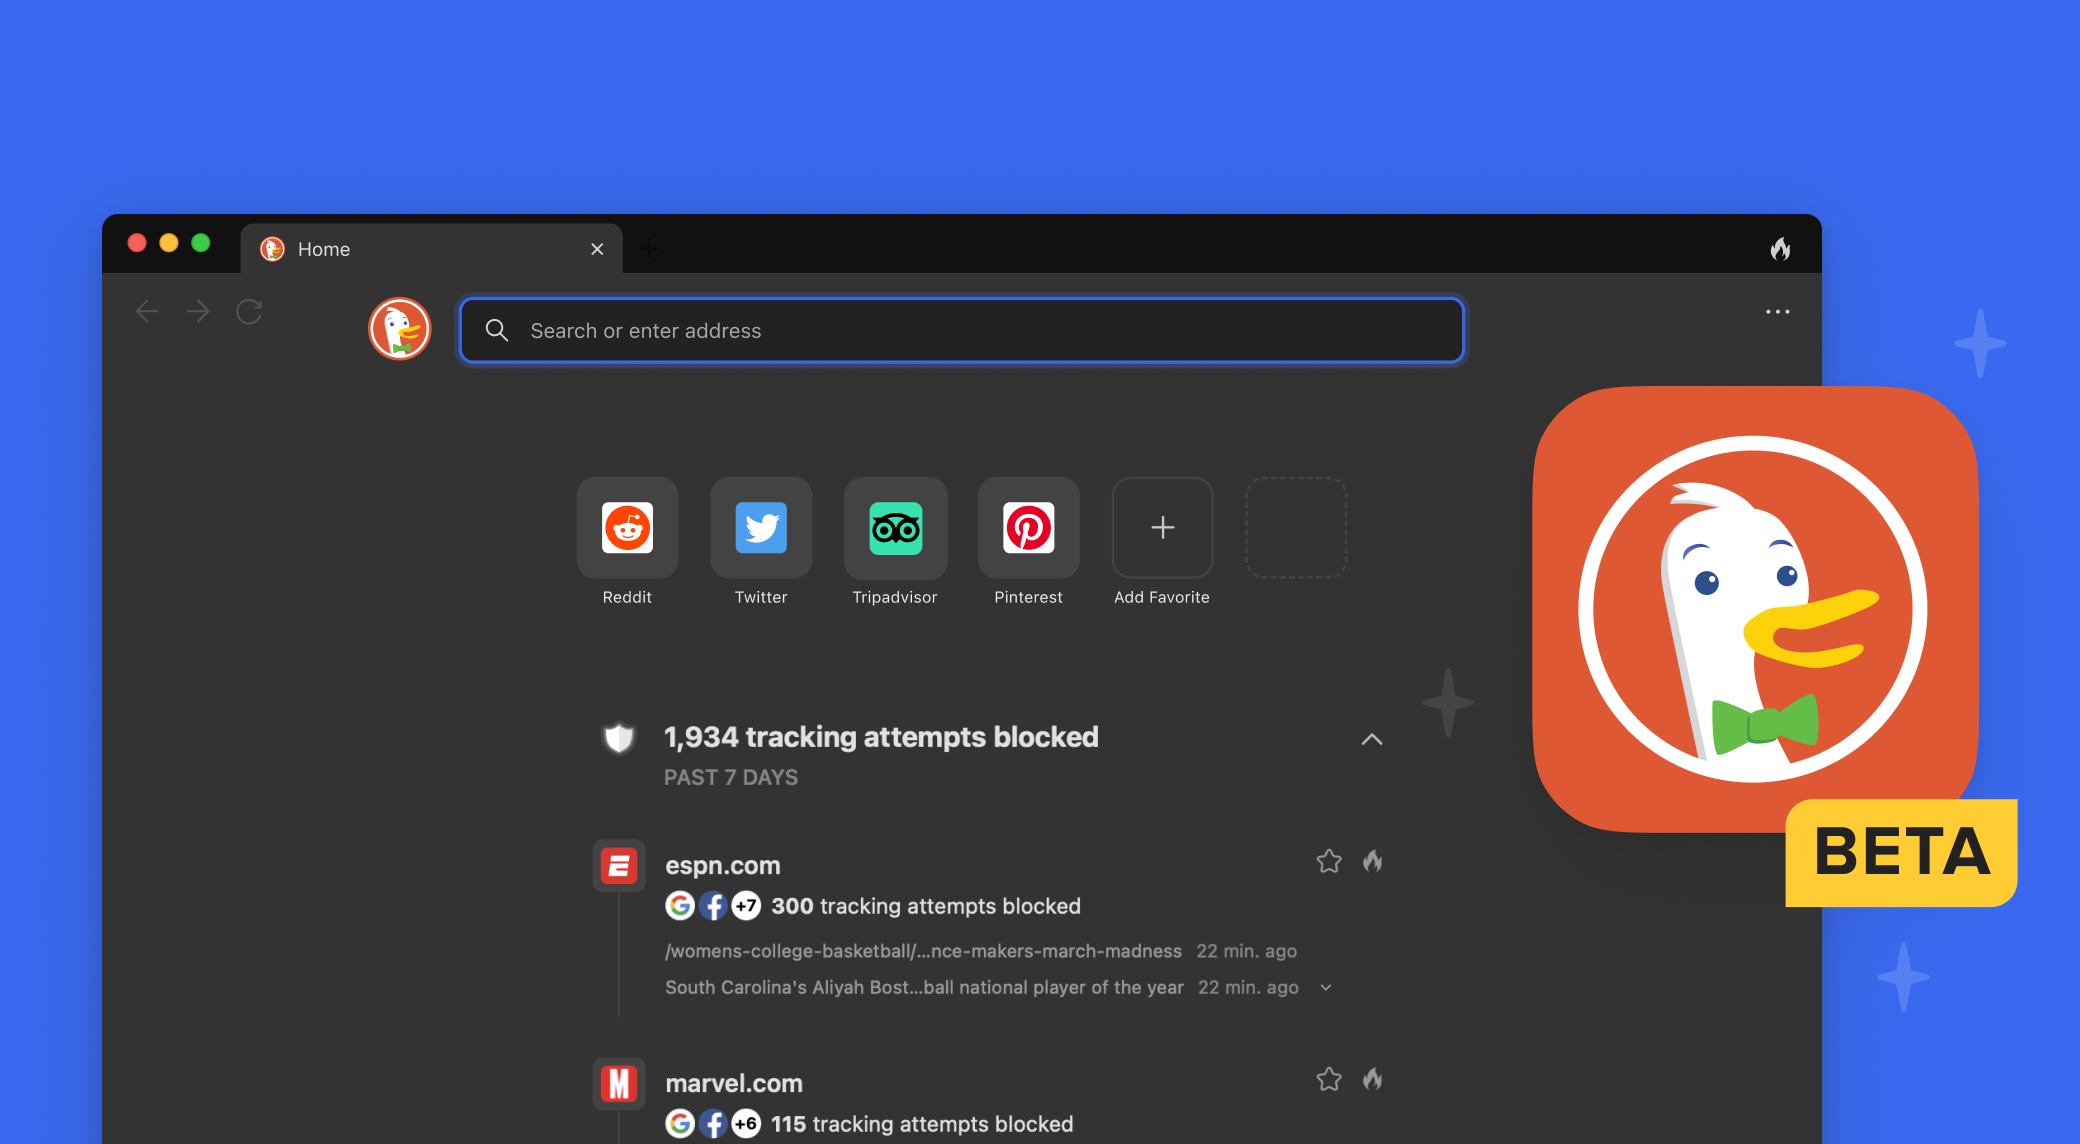Click the DuckDuckGo duck logo icon
Viewport: 2080px width, 1144px height.
tap(401, 330)
